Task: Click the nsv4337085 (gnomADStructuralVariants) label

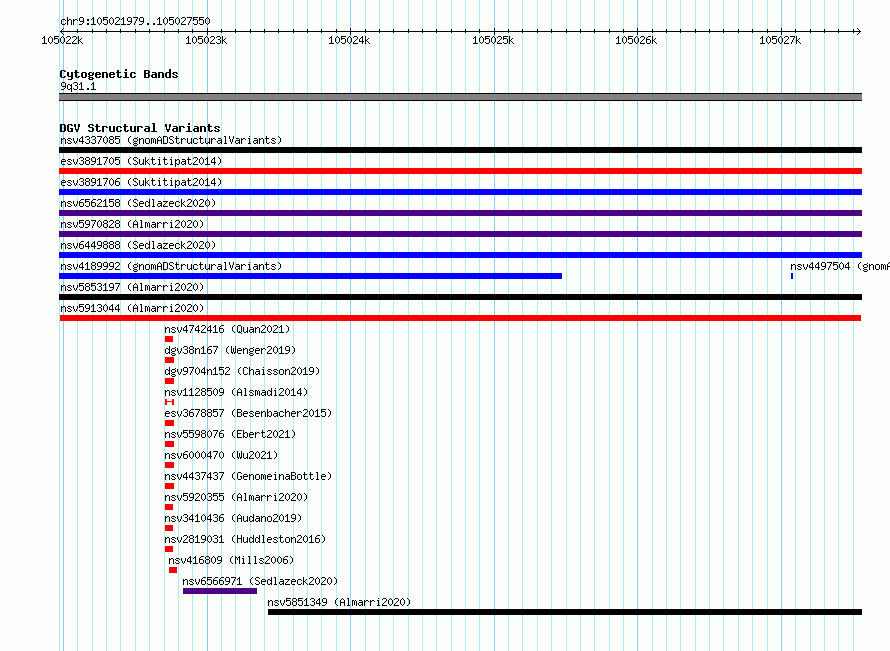Action: [x=171, y=140]
